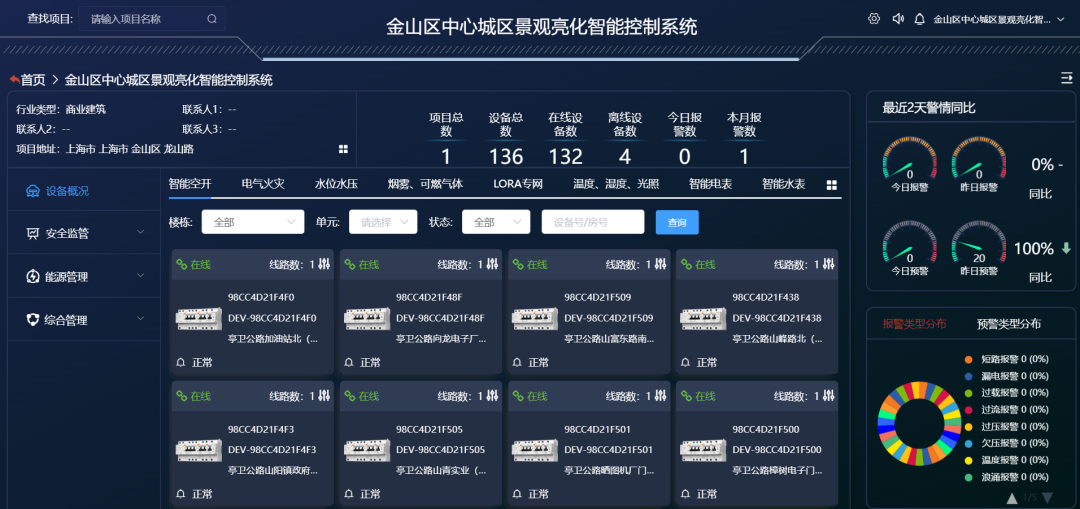Open line settings icon for device 98CC4D21F4F3
1080x509 pixels.
click(x=324, y=396)
